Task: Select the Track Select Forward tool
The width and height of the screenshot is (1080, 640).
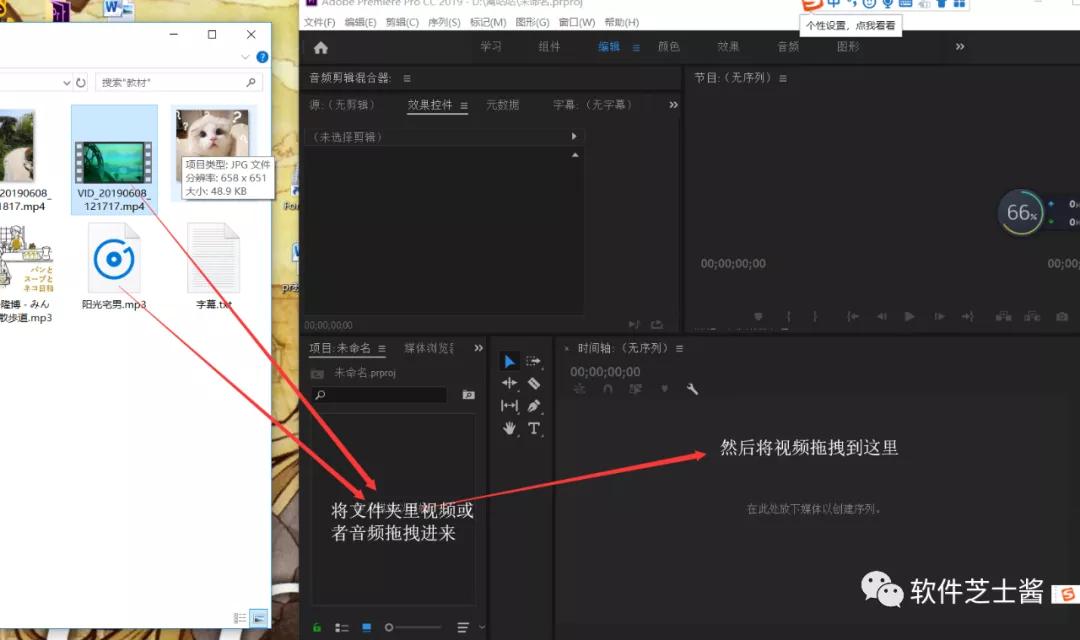Action: point(536,361)
